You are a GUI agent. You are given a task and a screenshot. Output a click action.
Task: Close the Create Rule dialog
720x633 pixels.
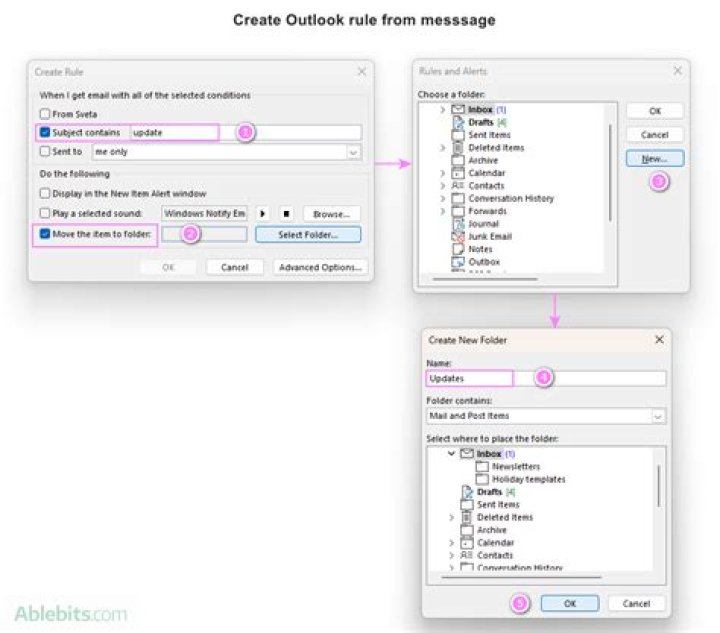coord(362,72)
